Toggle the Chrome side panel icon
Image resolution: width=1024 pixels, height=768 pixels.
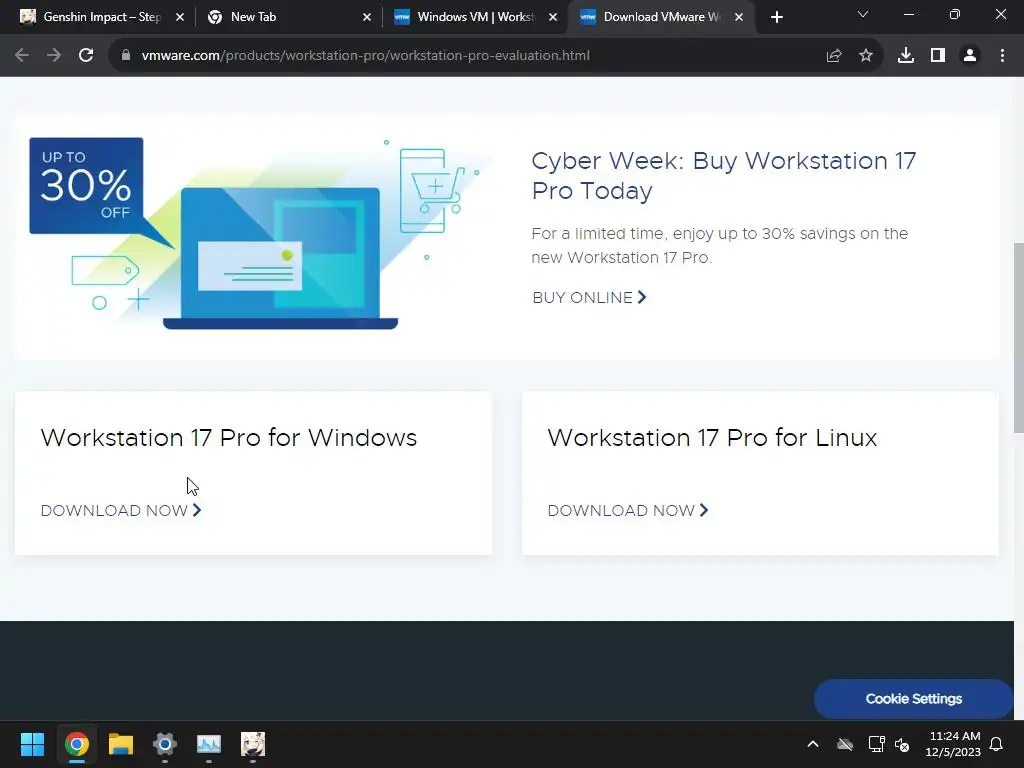[938, 56]
